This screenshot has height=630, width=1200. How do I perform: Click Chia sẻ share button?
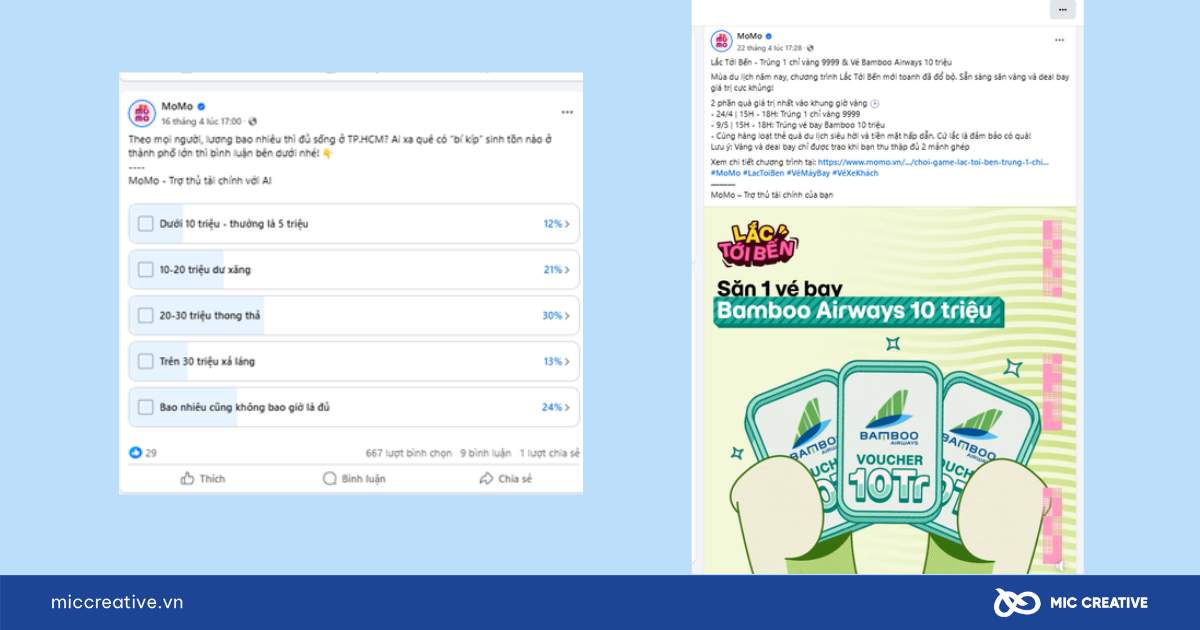pos(506,479)
